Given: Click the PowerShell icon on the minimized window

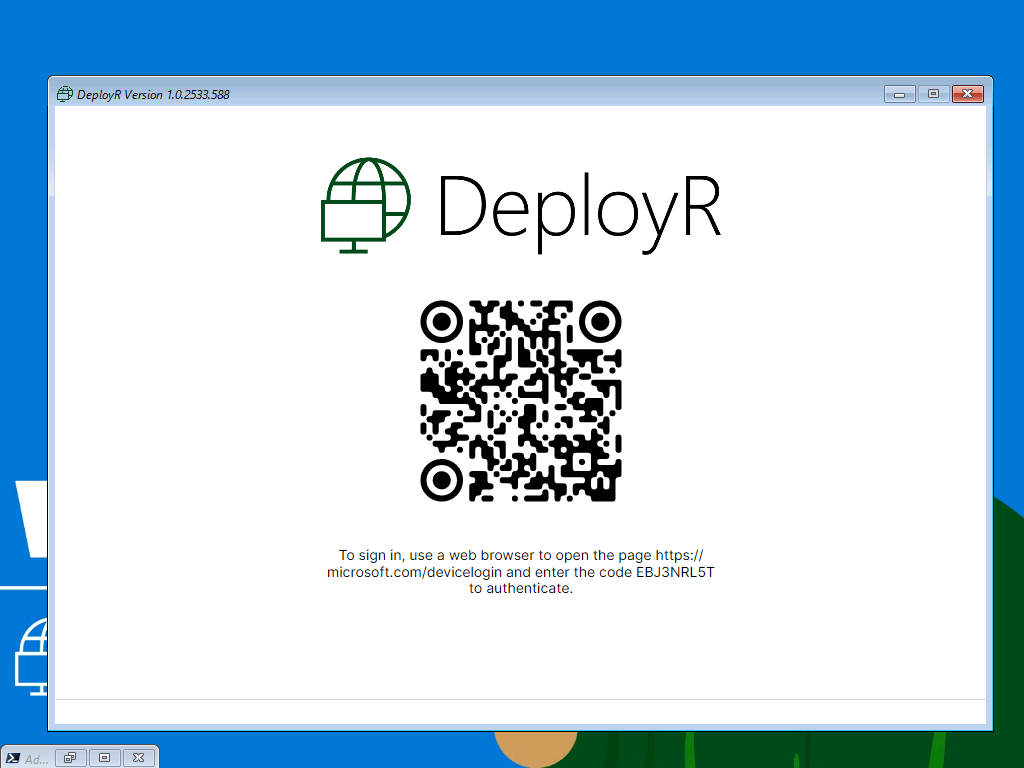Looking at the screenshot, I should click(x=14, y=758).
